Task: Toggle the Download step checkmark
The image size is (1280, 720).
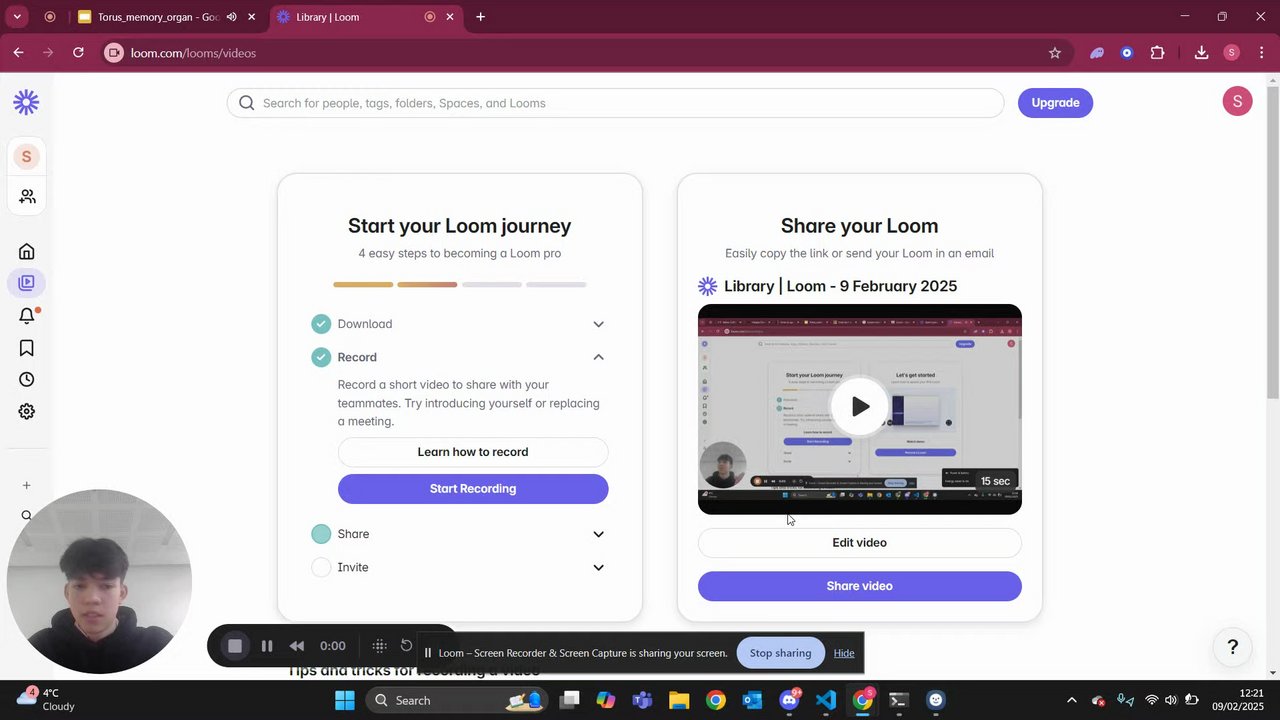Action: click(321, 324)
